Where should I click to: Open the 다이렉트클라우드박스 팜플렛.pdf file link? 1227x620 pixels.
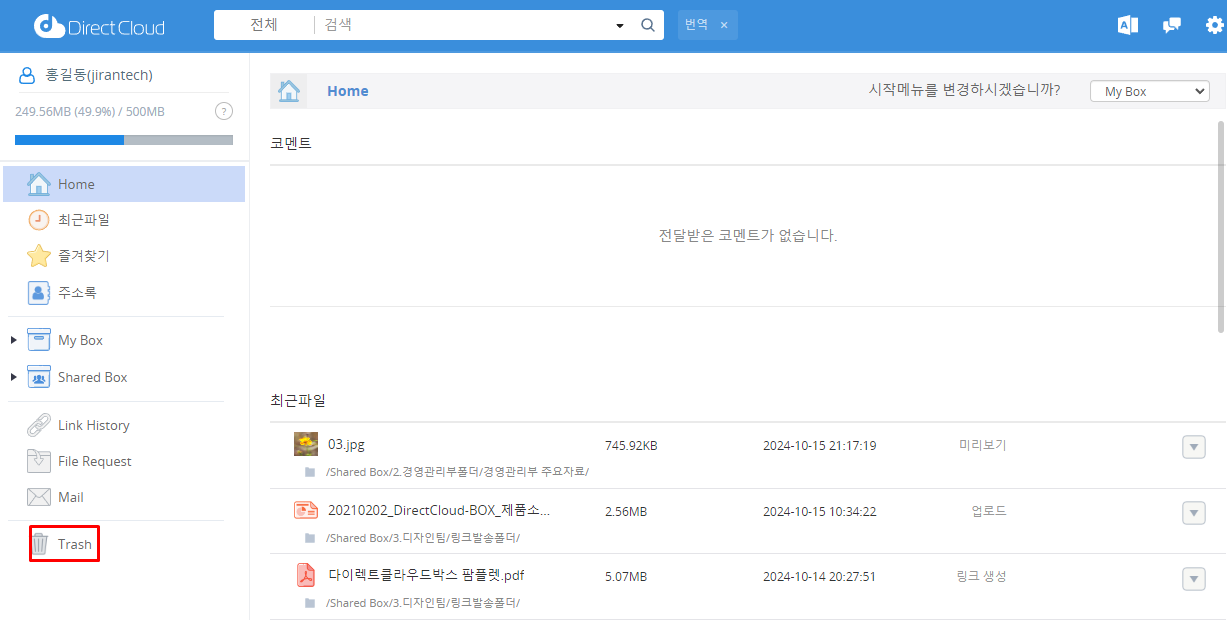(426, 575)
